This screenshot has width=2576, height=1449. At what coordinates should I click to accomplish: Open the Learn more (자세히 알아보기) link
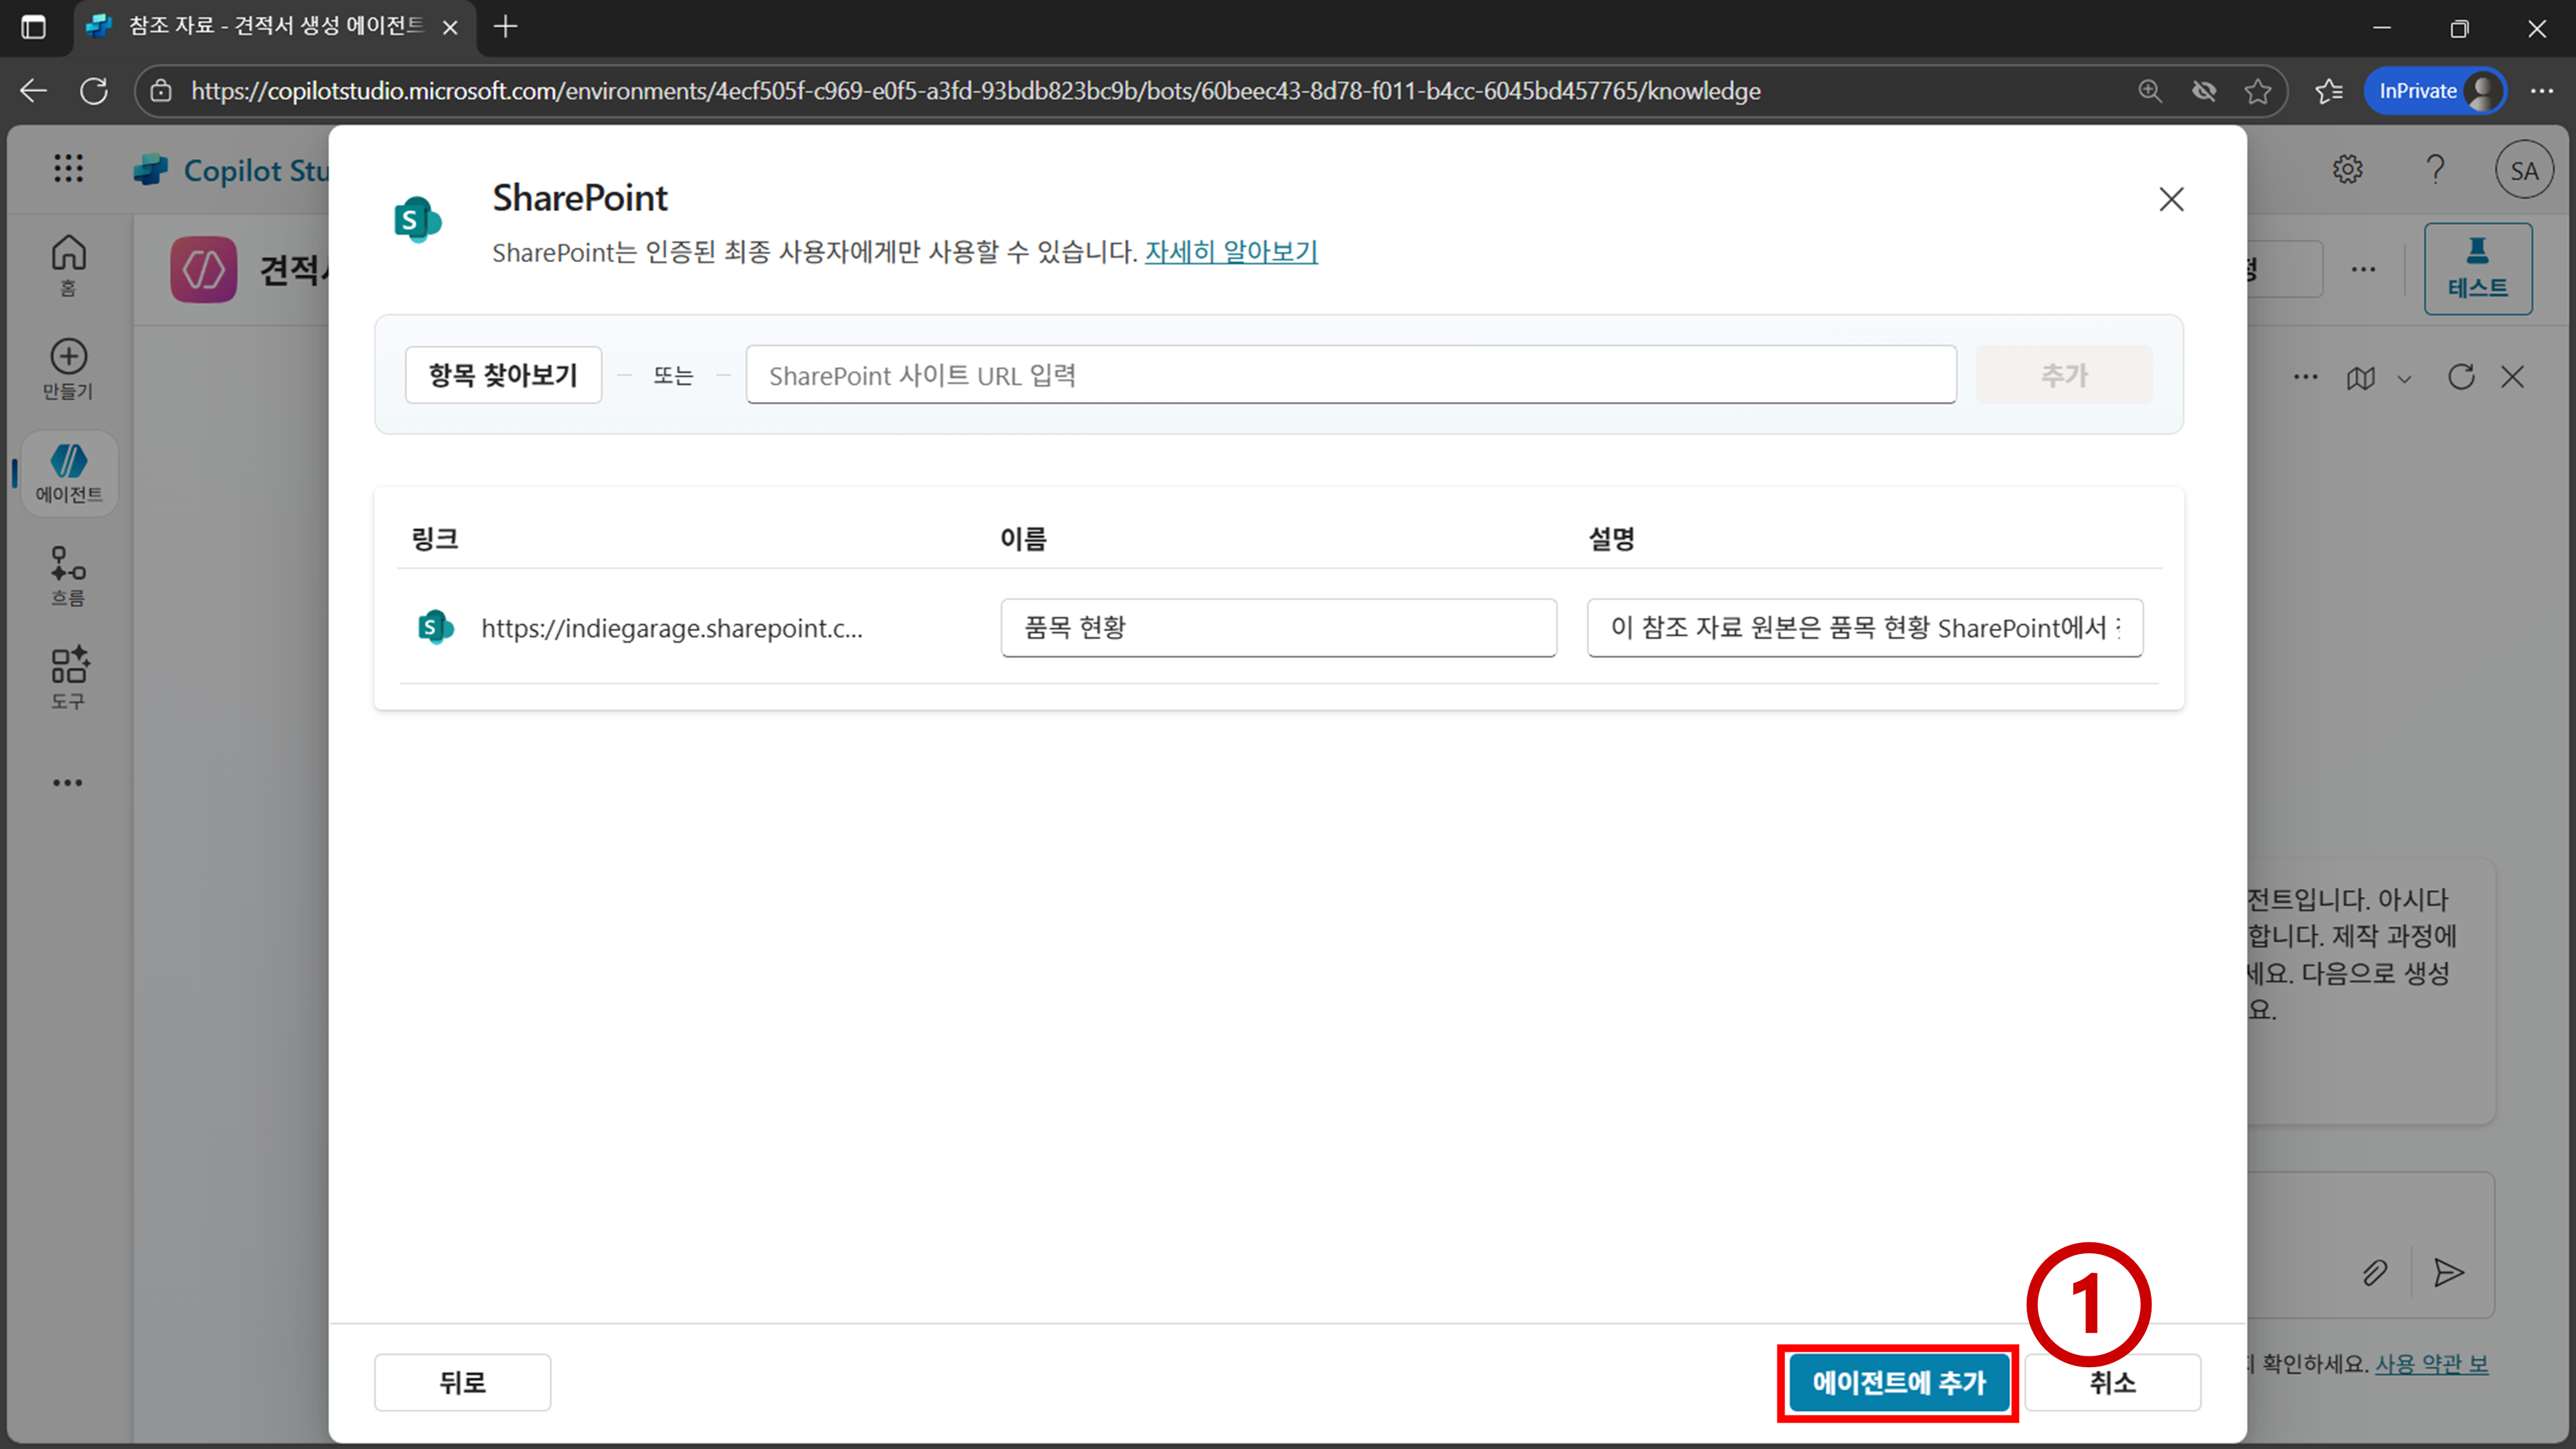1230,252
